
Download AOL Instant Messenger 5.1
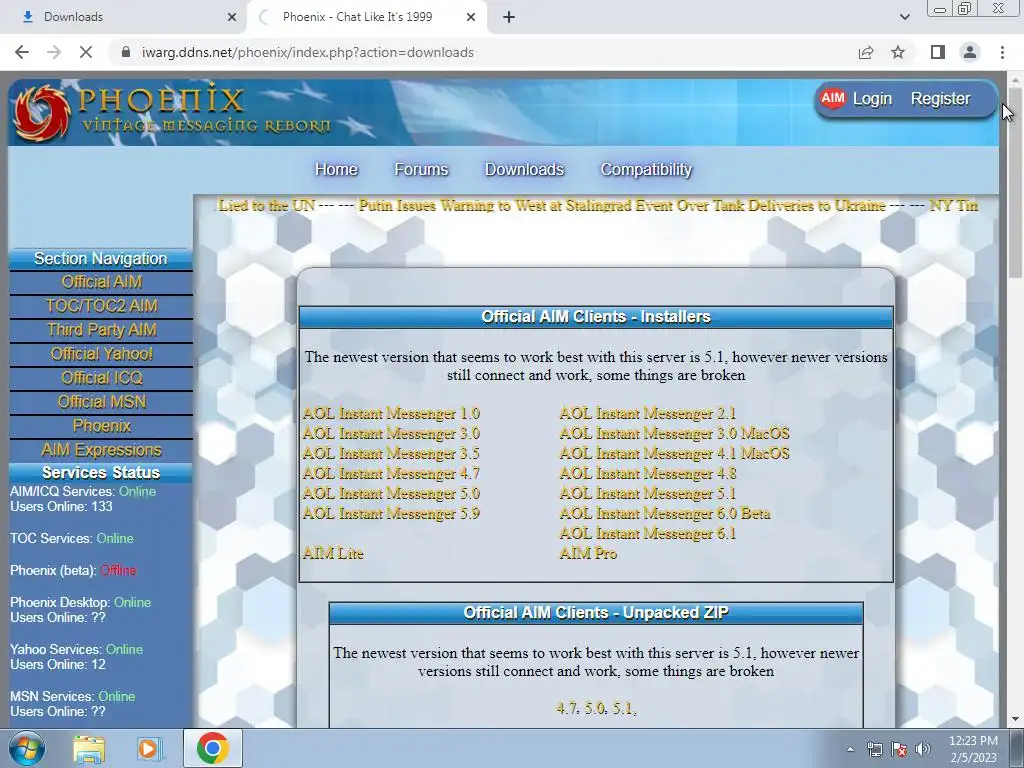click(x=648, y=494)
